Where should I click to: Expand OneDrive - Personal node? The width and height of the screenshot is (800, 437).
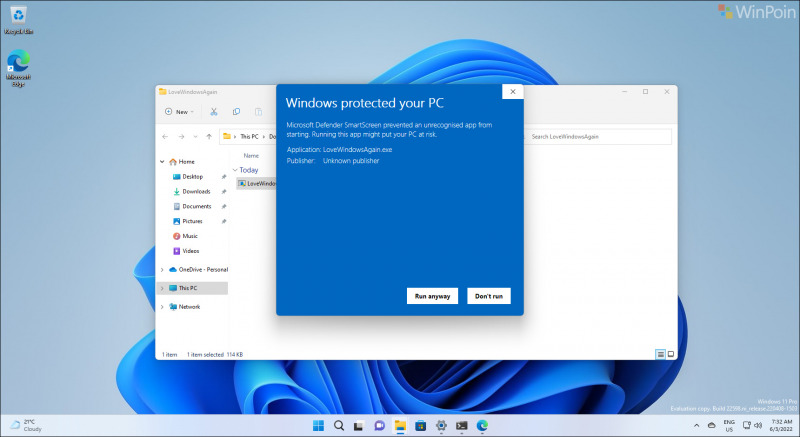click(x=162, y=269)
